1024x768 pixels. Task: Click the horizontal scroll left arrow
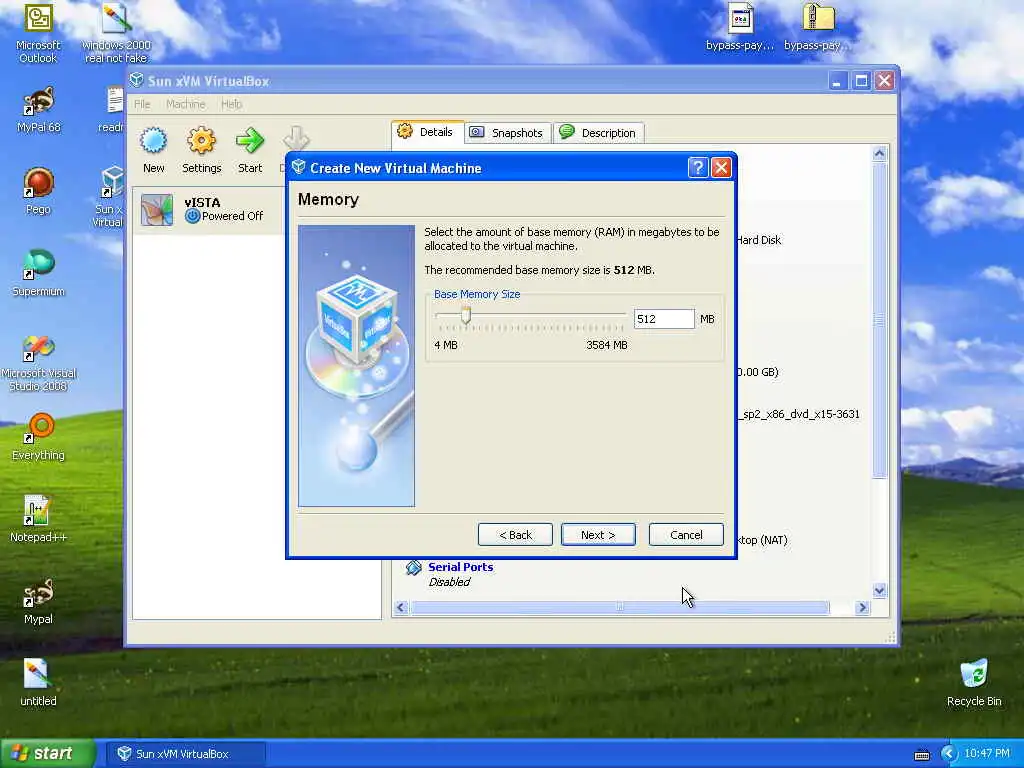pyautogui.click(x=401, y=607)
